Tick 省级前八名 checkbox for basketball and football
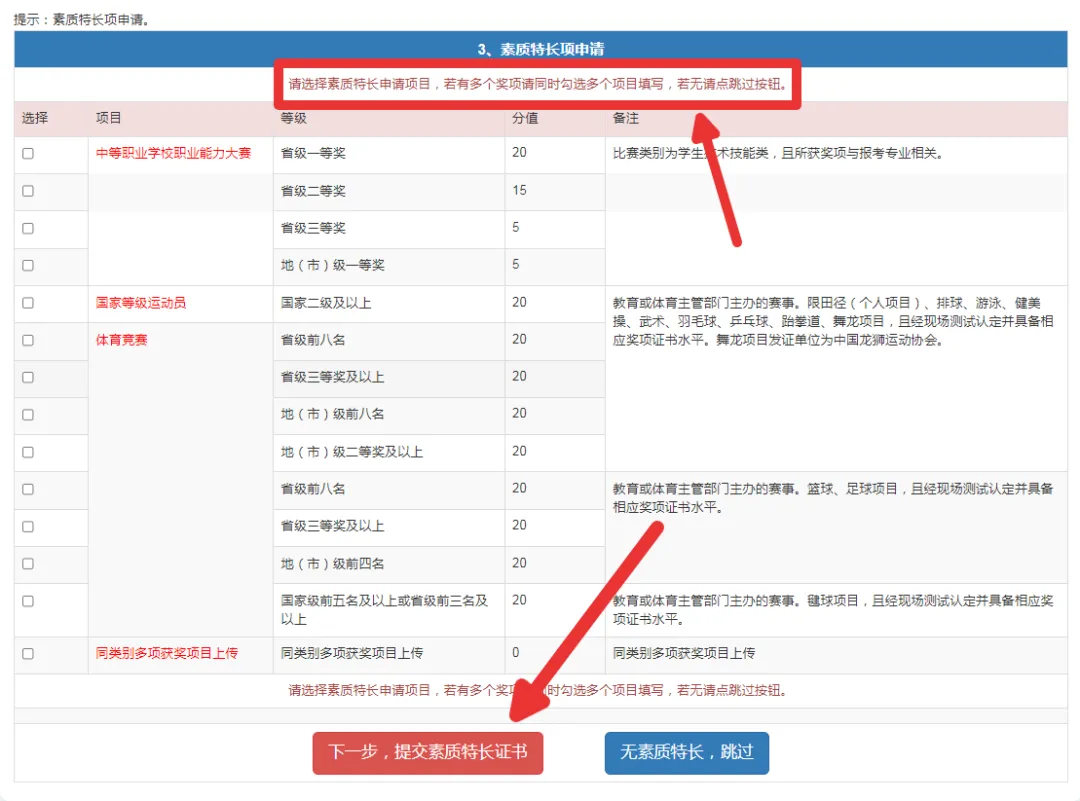This screenshot has height=801, width=1080. [x=28, y=489]
